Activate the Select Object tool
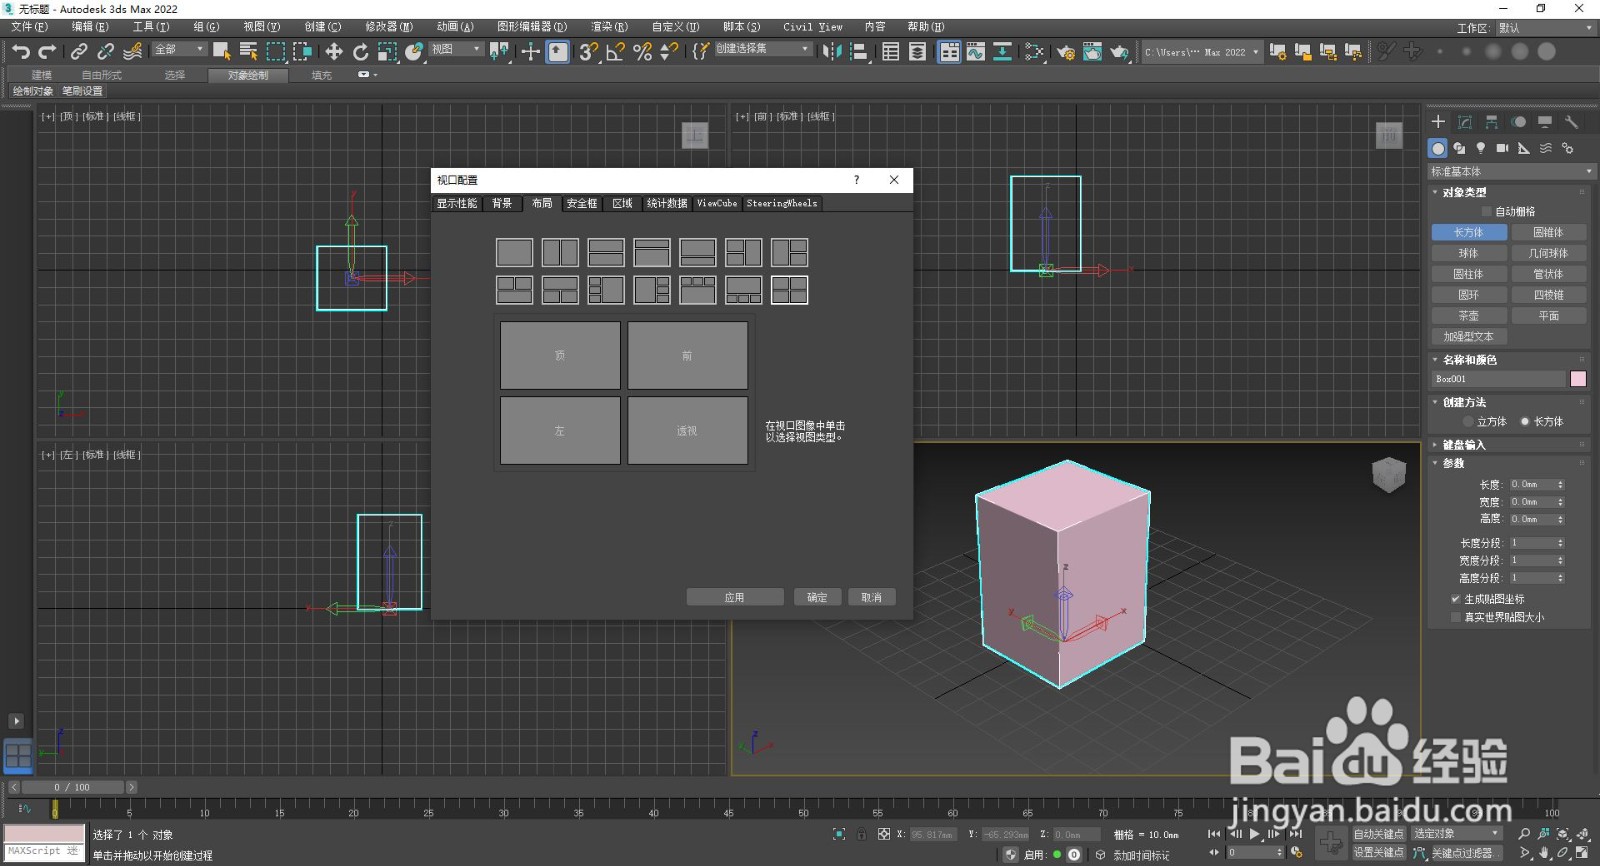The image size is (1600, 866). (222, 51)
